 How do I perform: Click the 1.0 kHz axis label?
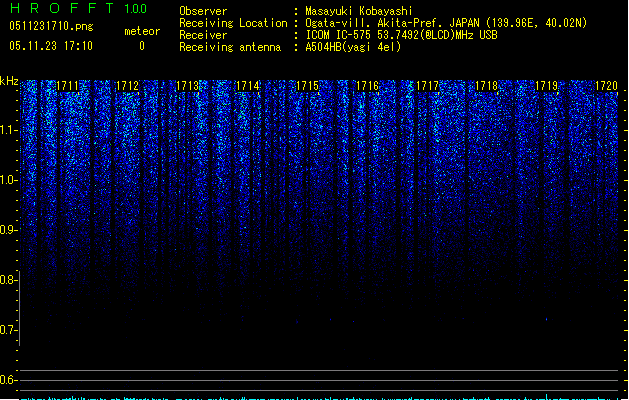click(x=8, y=180)
